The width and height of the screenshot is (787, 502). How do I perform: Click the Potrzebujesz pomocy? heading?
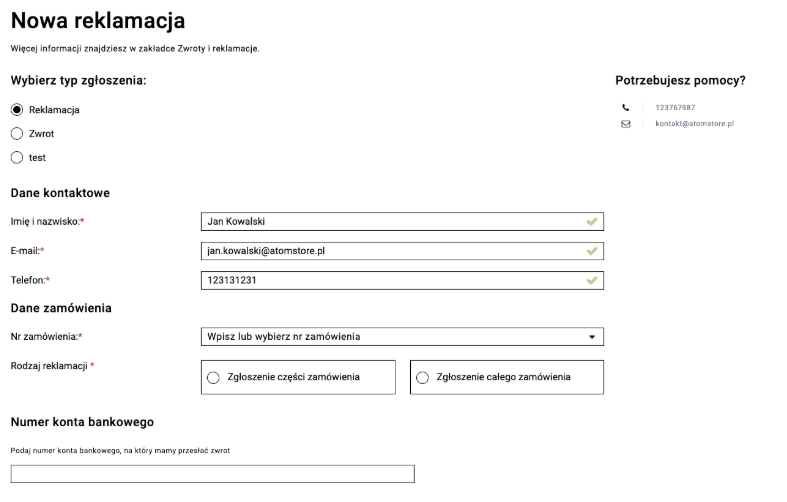(680, 80)
